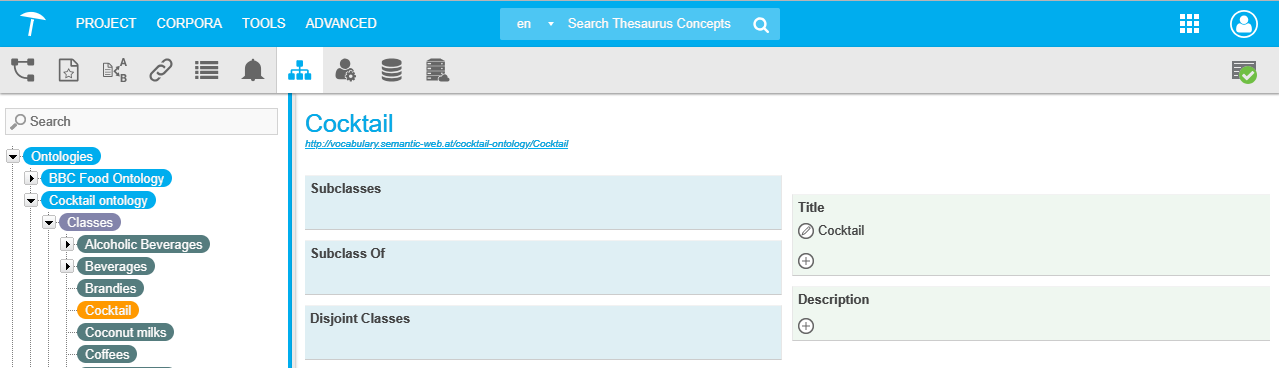Click the Cocktail page heading

[349, 123]
